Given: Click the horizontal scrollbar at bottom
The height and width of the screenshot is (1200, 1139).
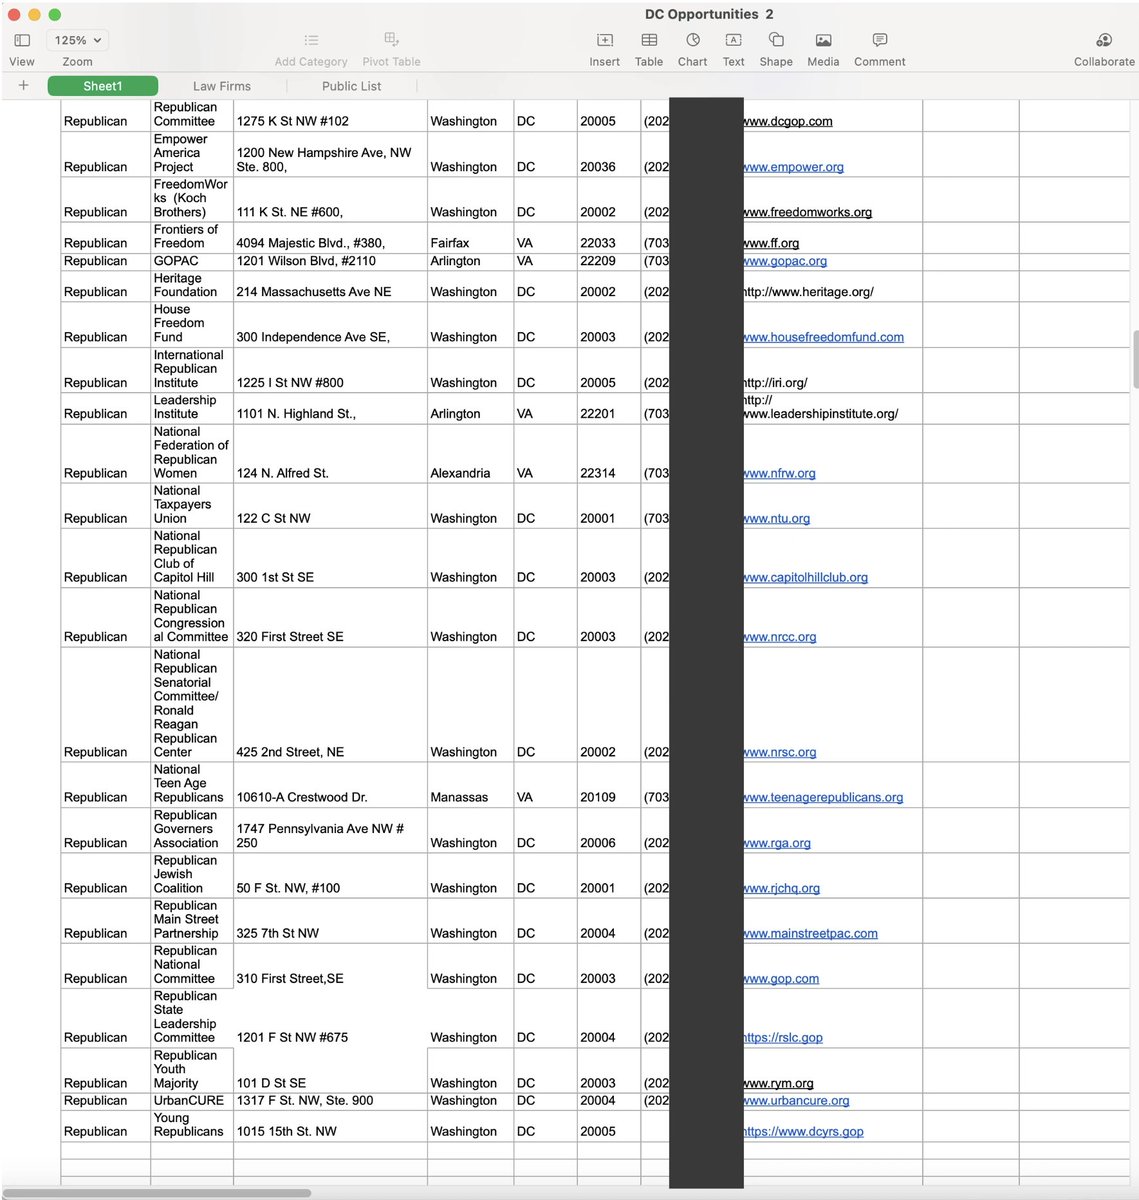Looking at the screenshot, I should (x=160, y=1193).
